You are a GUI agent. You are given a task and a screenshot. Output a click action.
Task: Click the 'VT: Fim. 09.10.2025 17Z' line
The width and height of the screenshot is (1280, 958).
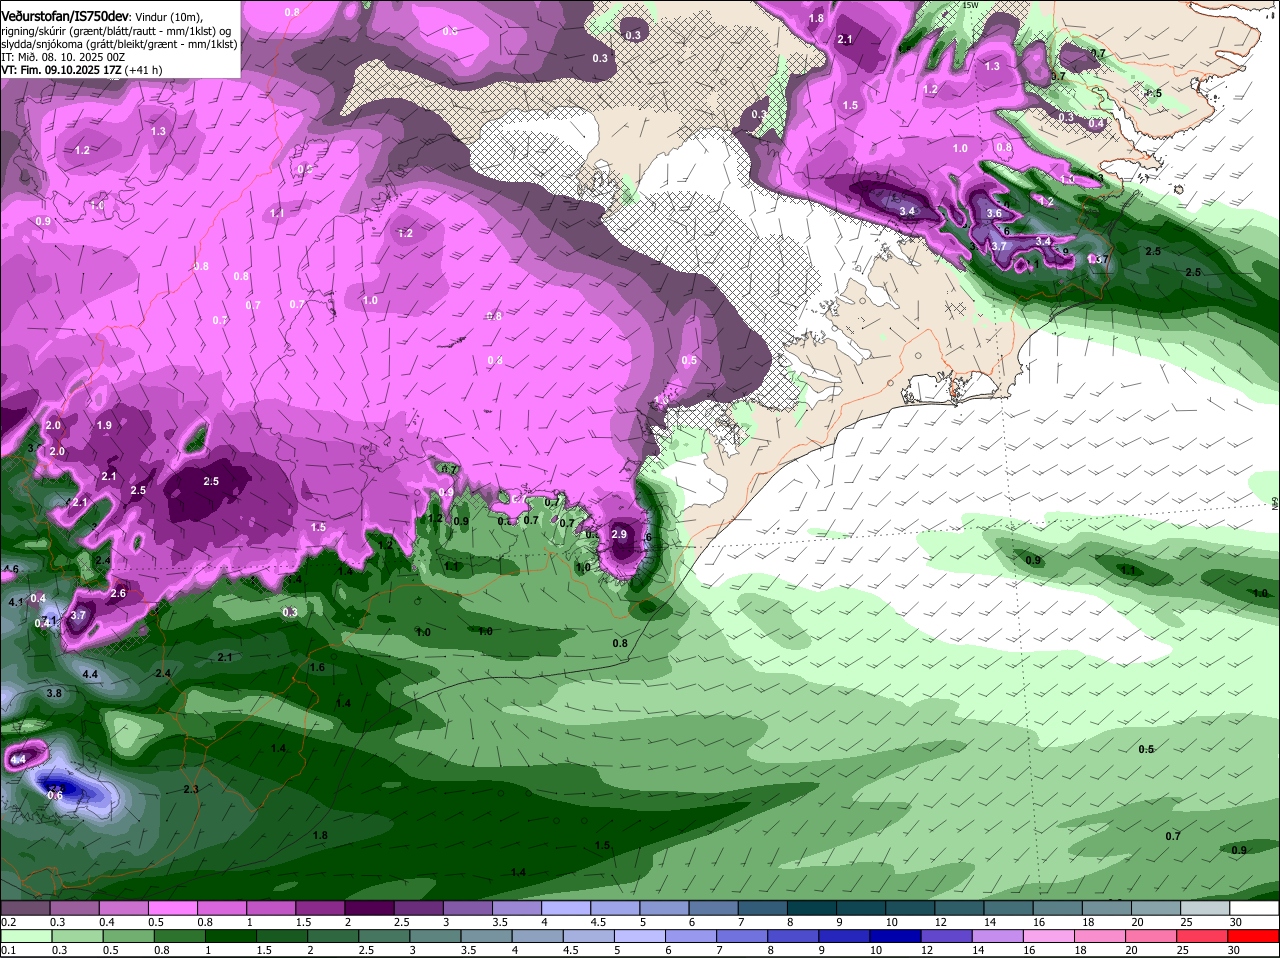(63, 70)
